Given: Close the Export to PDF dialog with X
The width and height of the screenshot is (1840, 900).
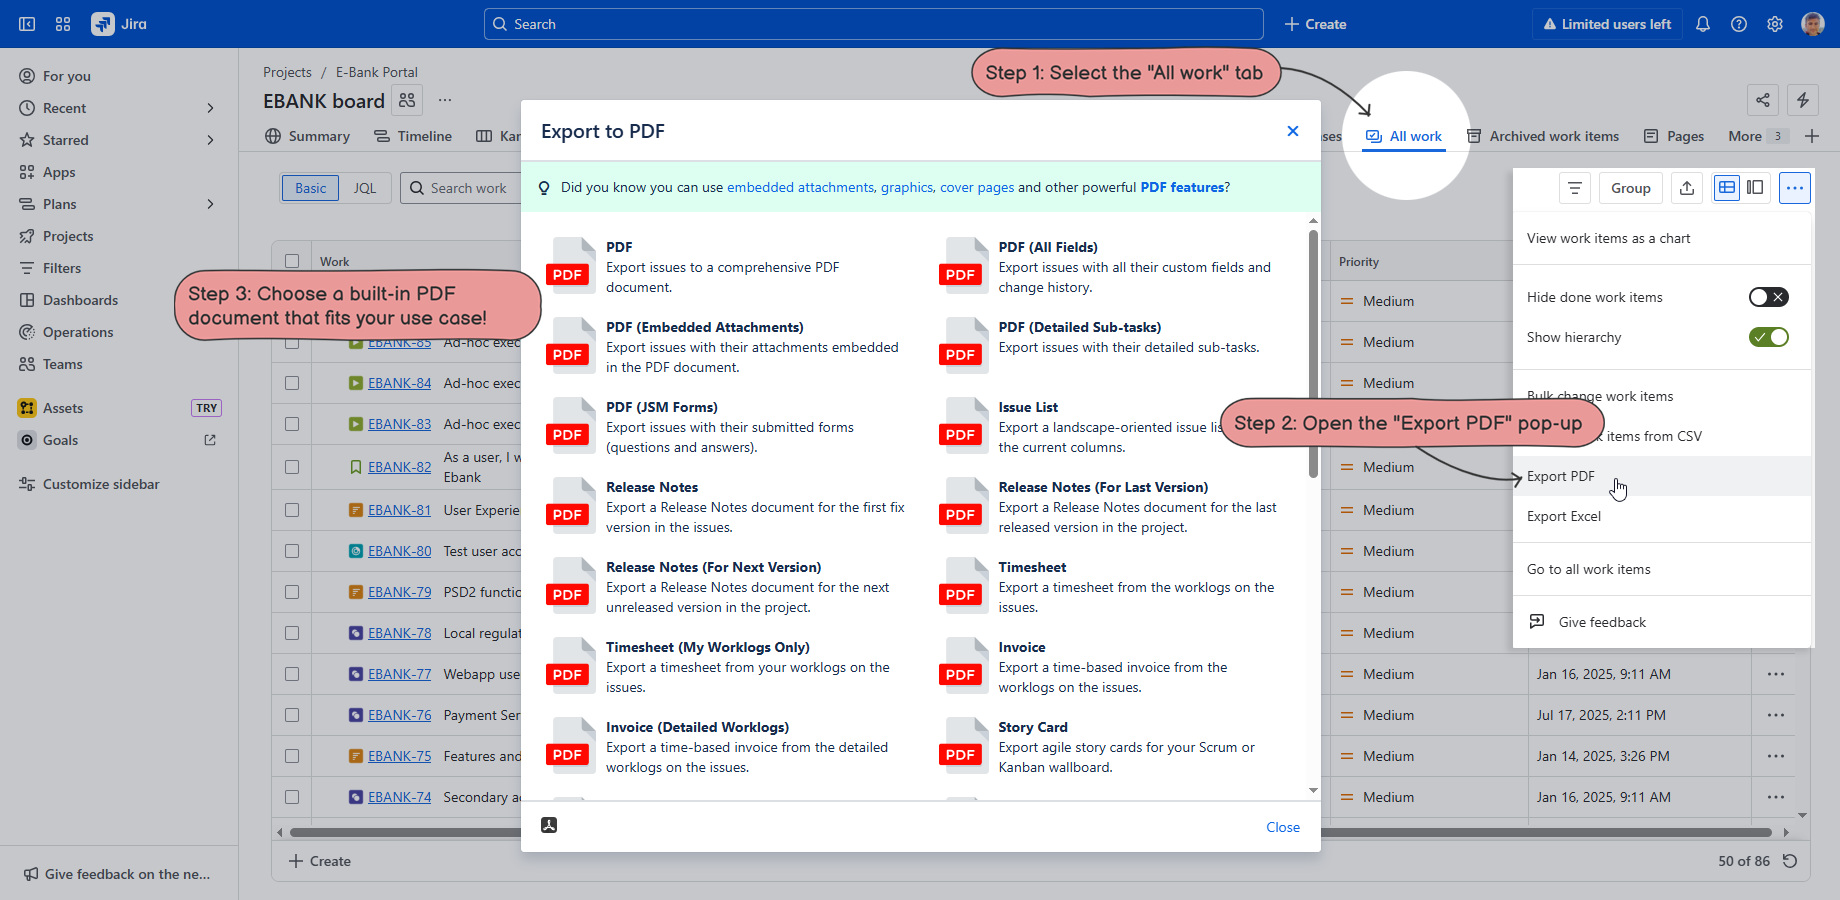Looking at the screenshot, I should [1293, 131].
